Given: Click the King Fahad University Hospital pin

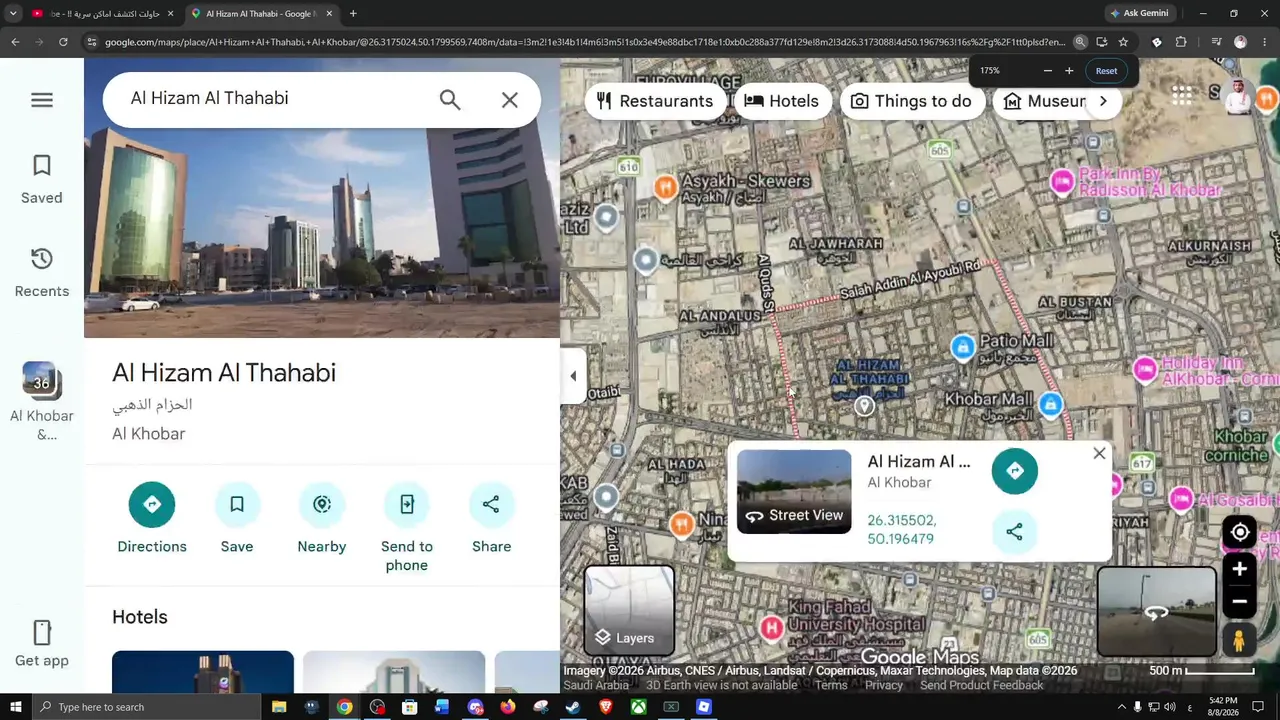Looking at the screenshot, I should (x=771, y=628).
